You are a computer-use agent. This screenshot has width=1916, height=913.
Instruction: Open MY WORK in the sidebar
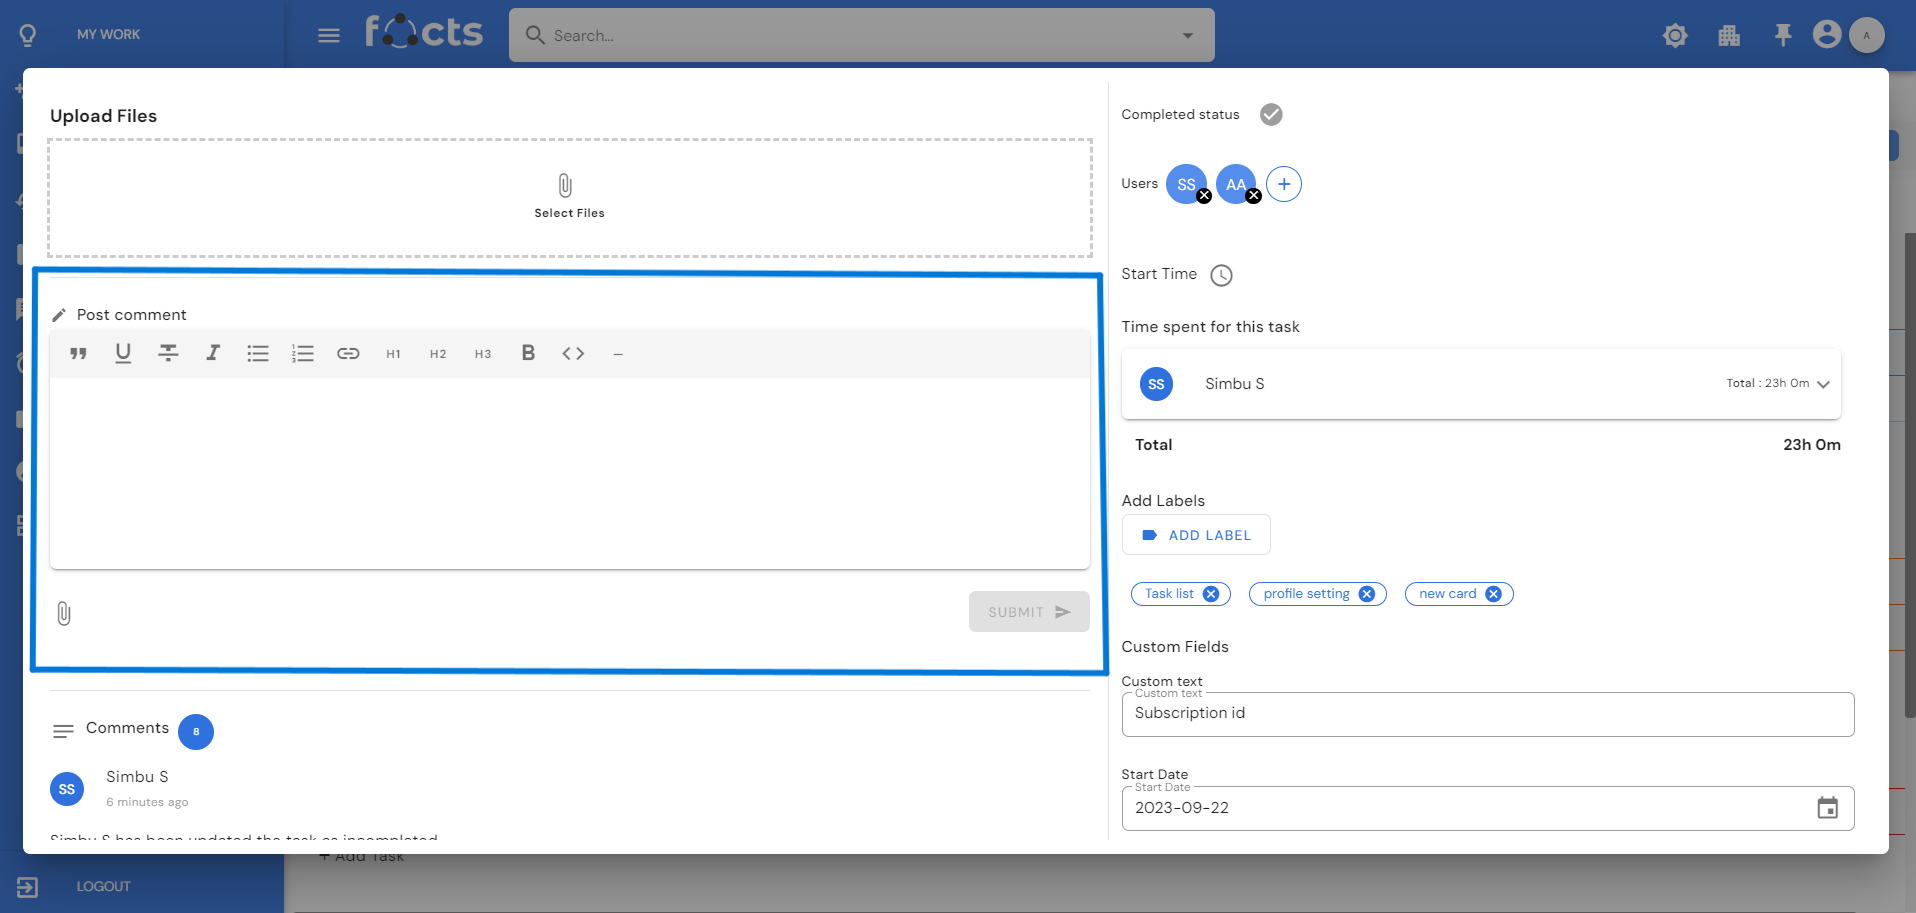(108, 34)
